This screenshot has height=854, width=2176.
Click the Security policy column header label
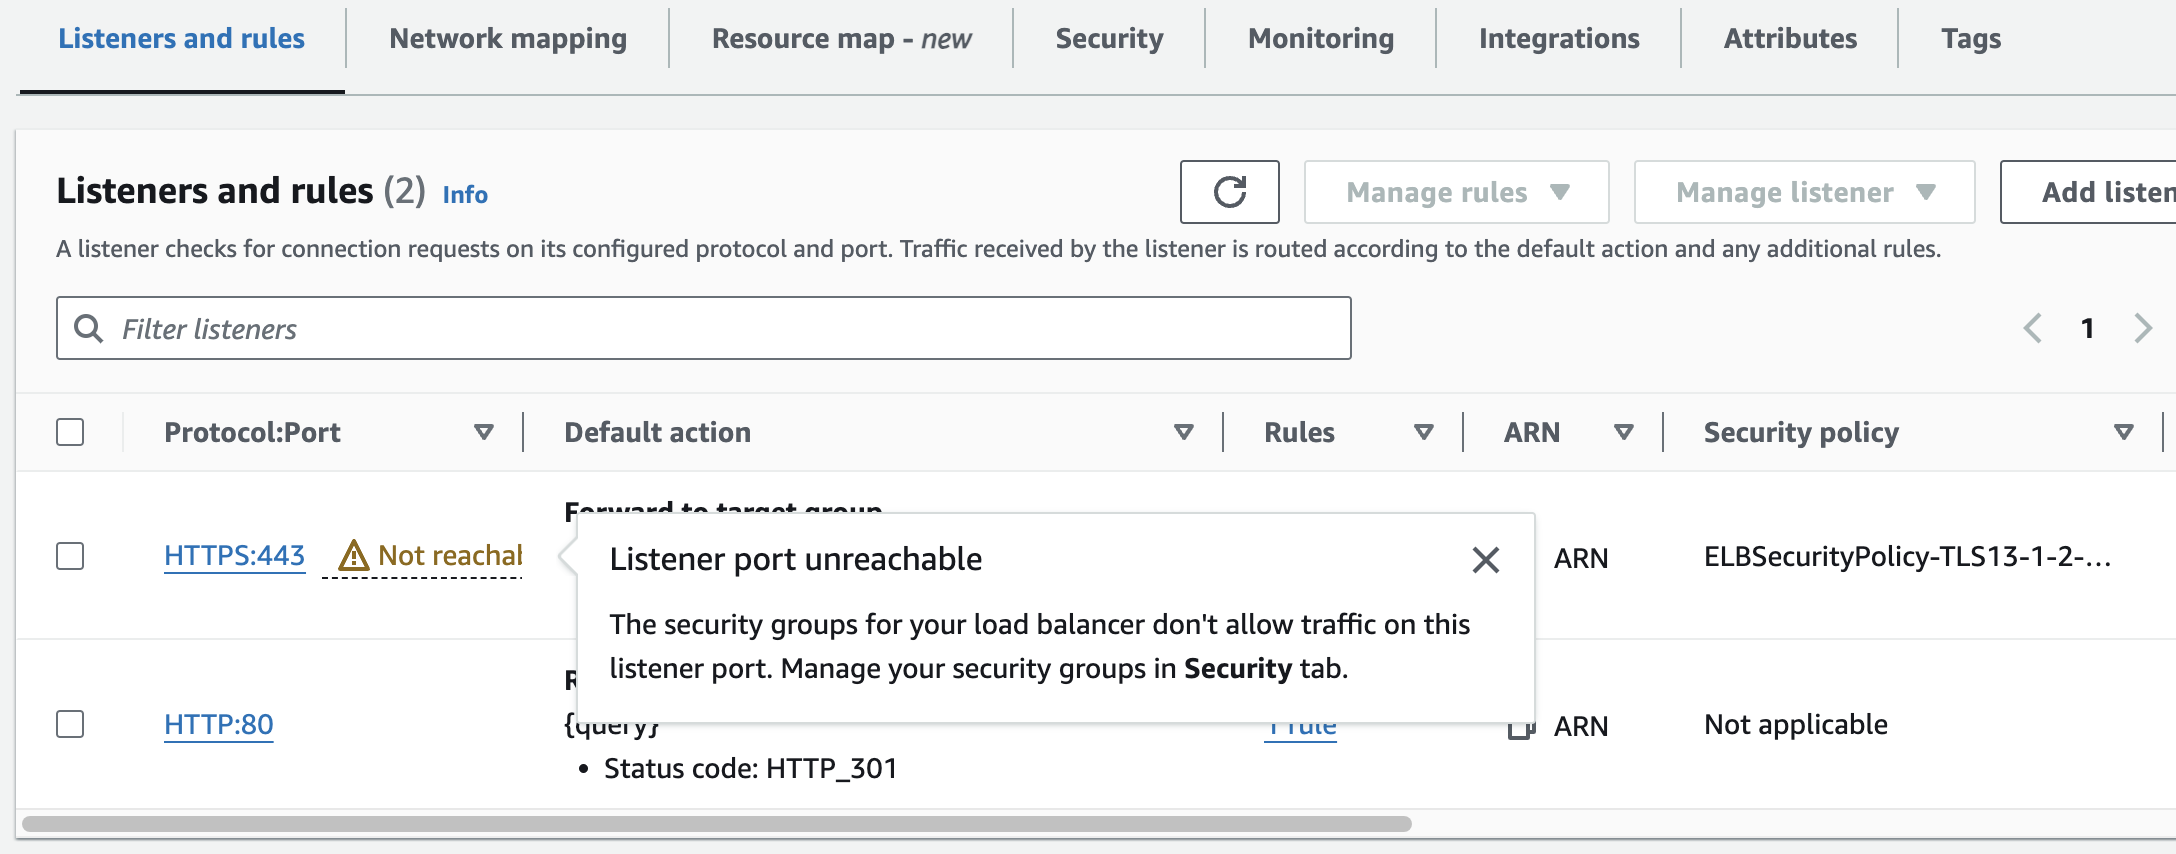click(1801, 432)
